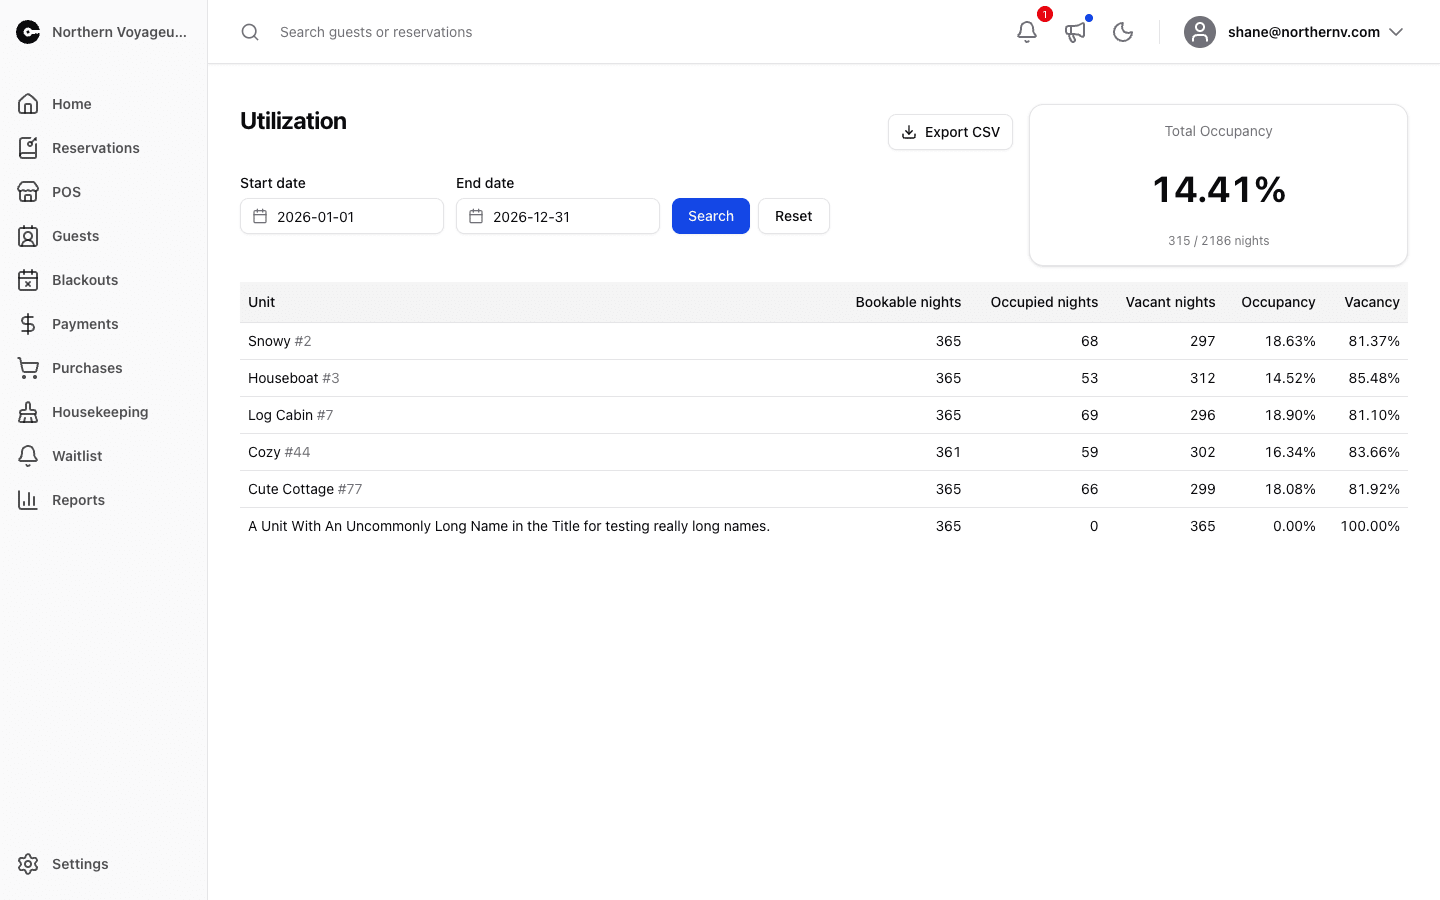Open the shane@northernv.com account dropdown
The height and width of the screenshot is (900, 1440).
click(x=1294, y=32)
